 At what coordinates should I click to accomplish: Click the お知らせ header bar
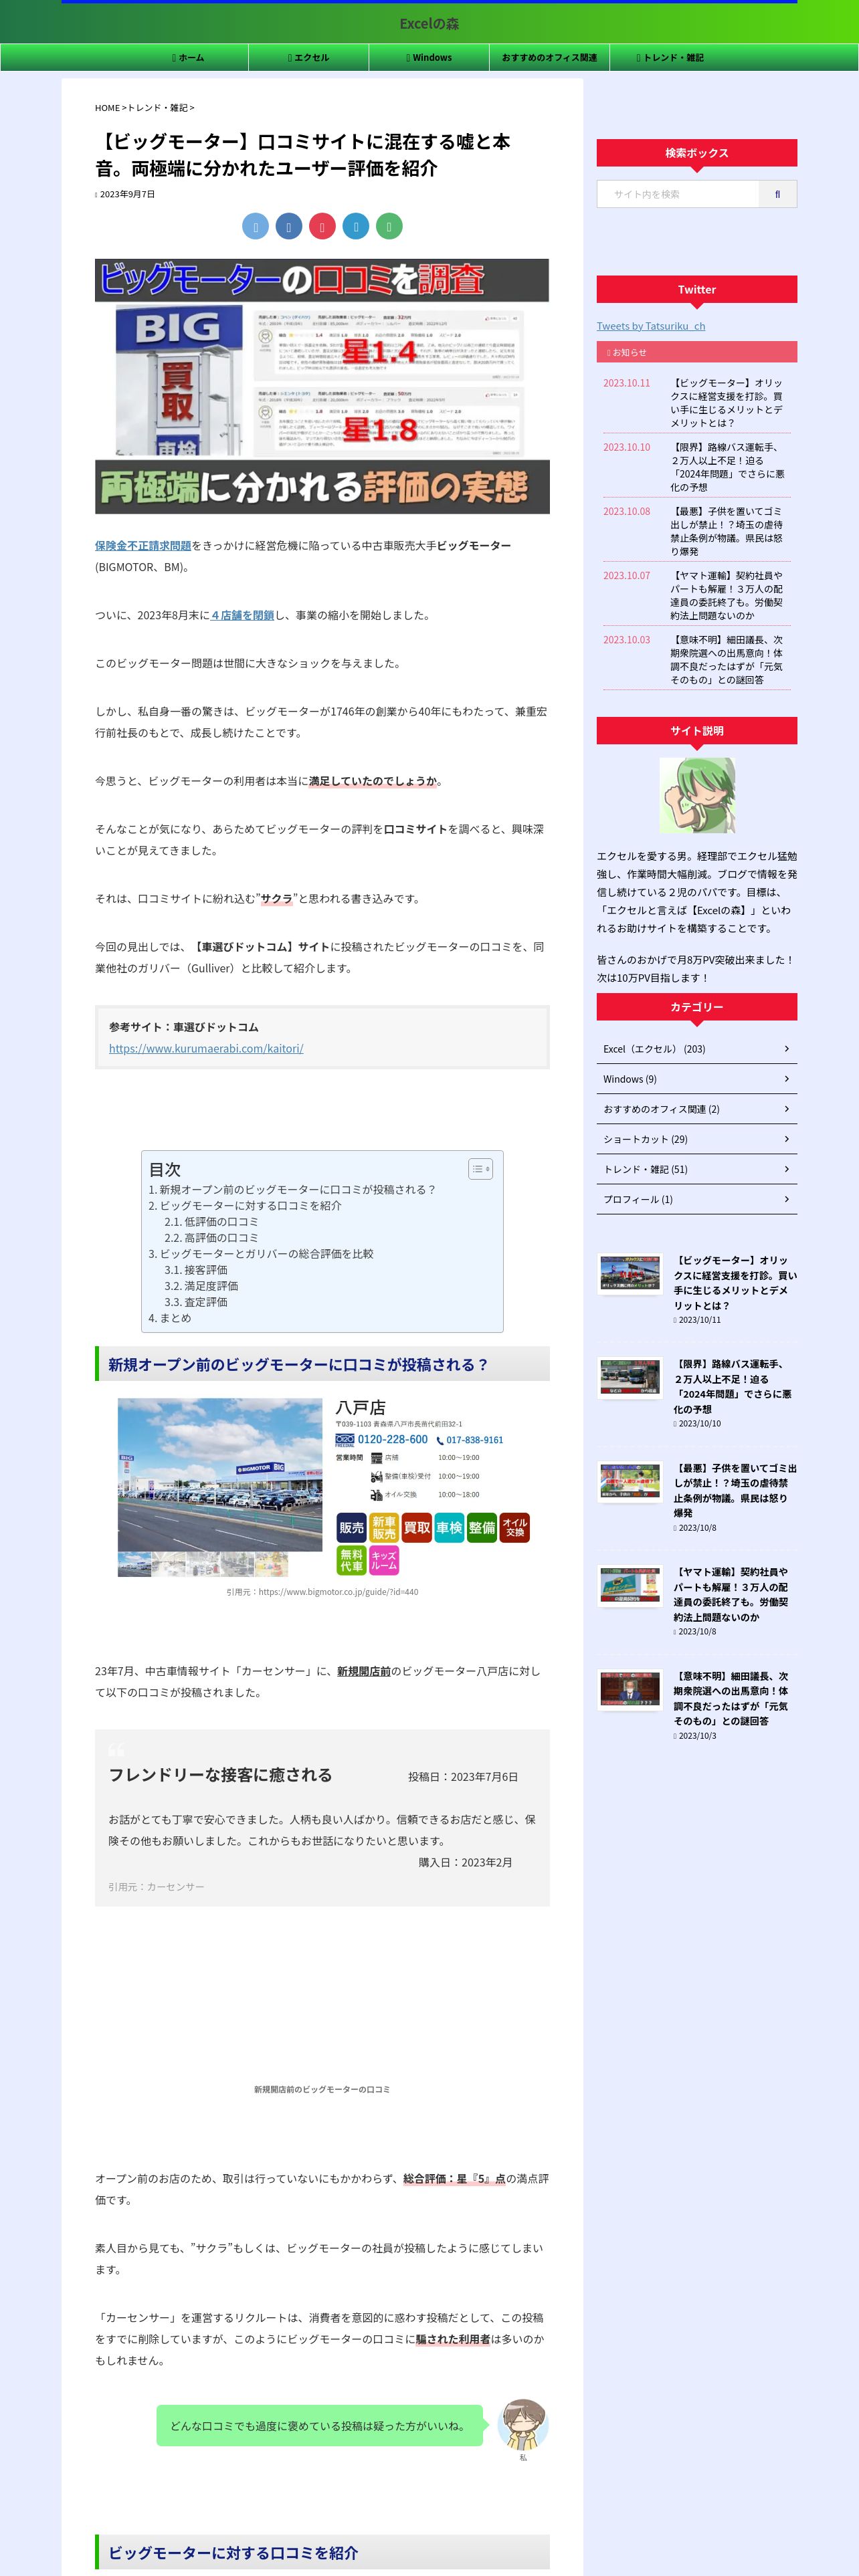click(x=696, y=352)
